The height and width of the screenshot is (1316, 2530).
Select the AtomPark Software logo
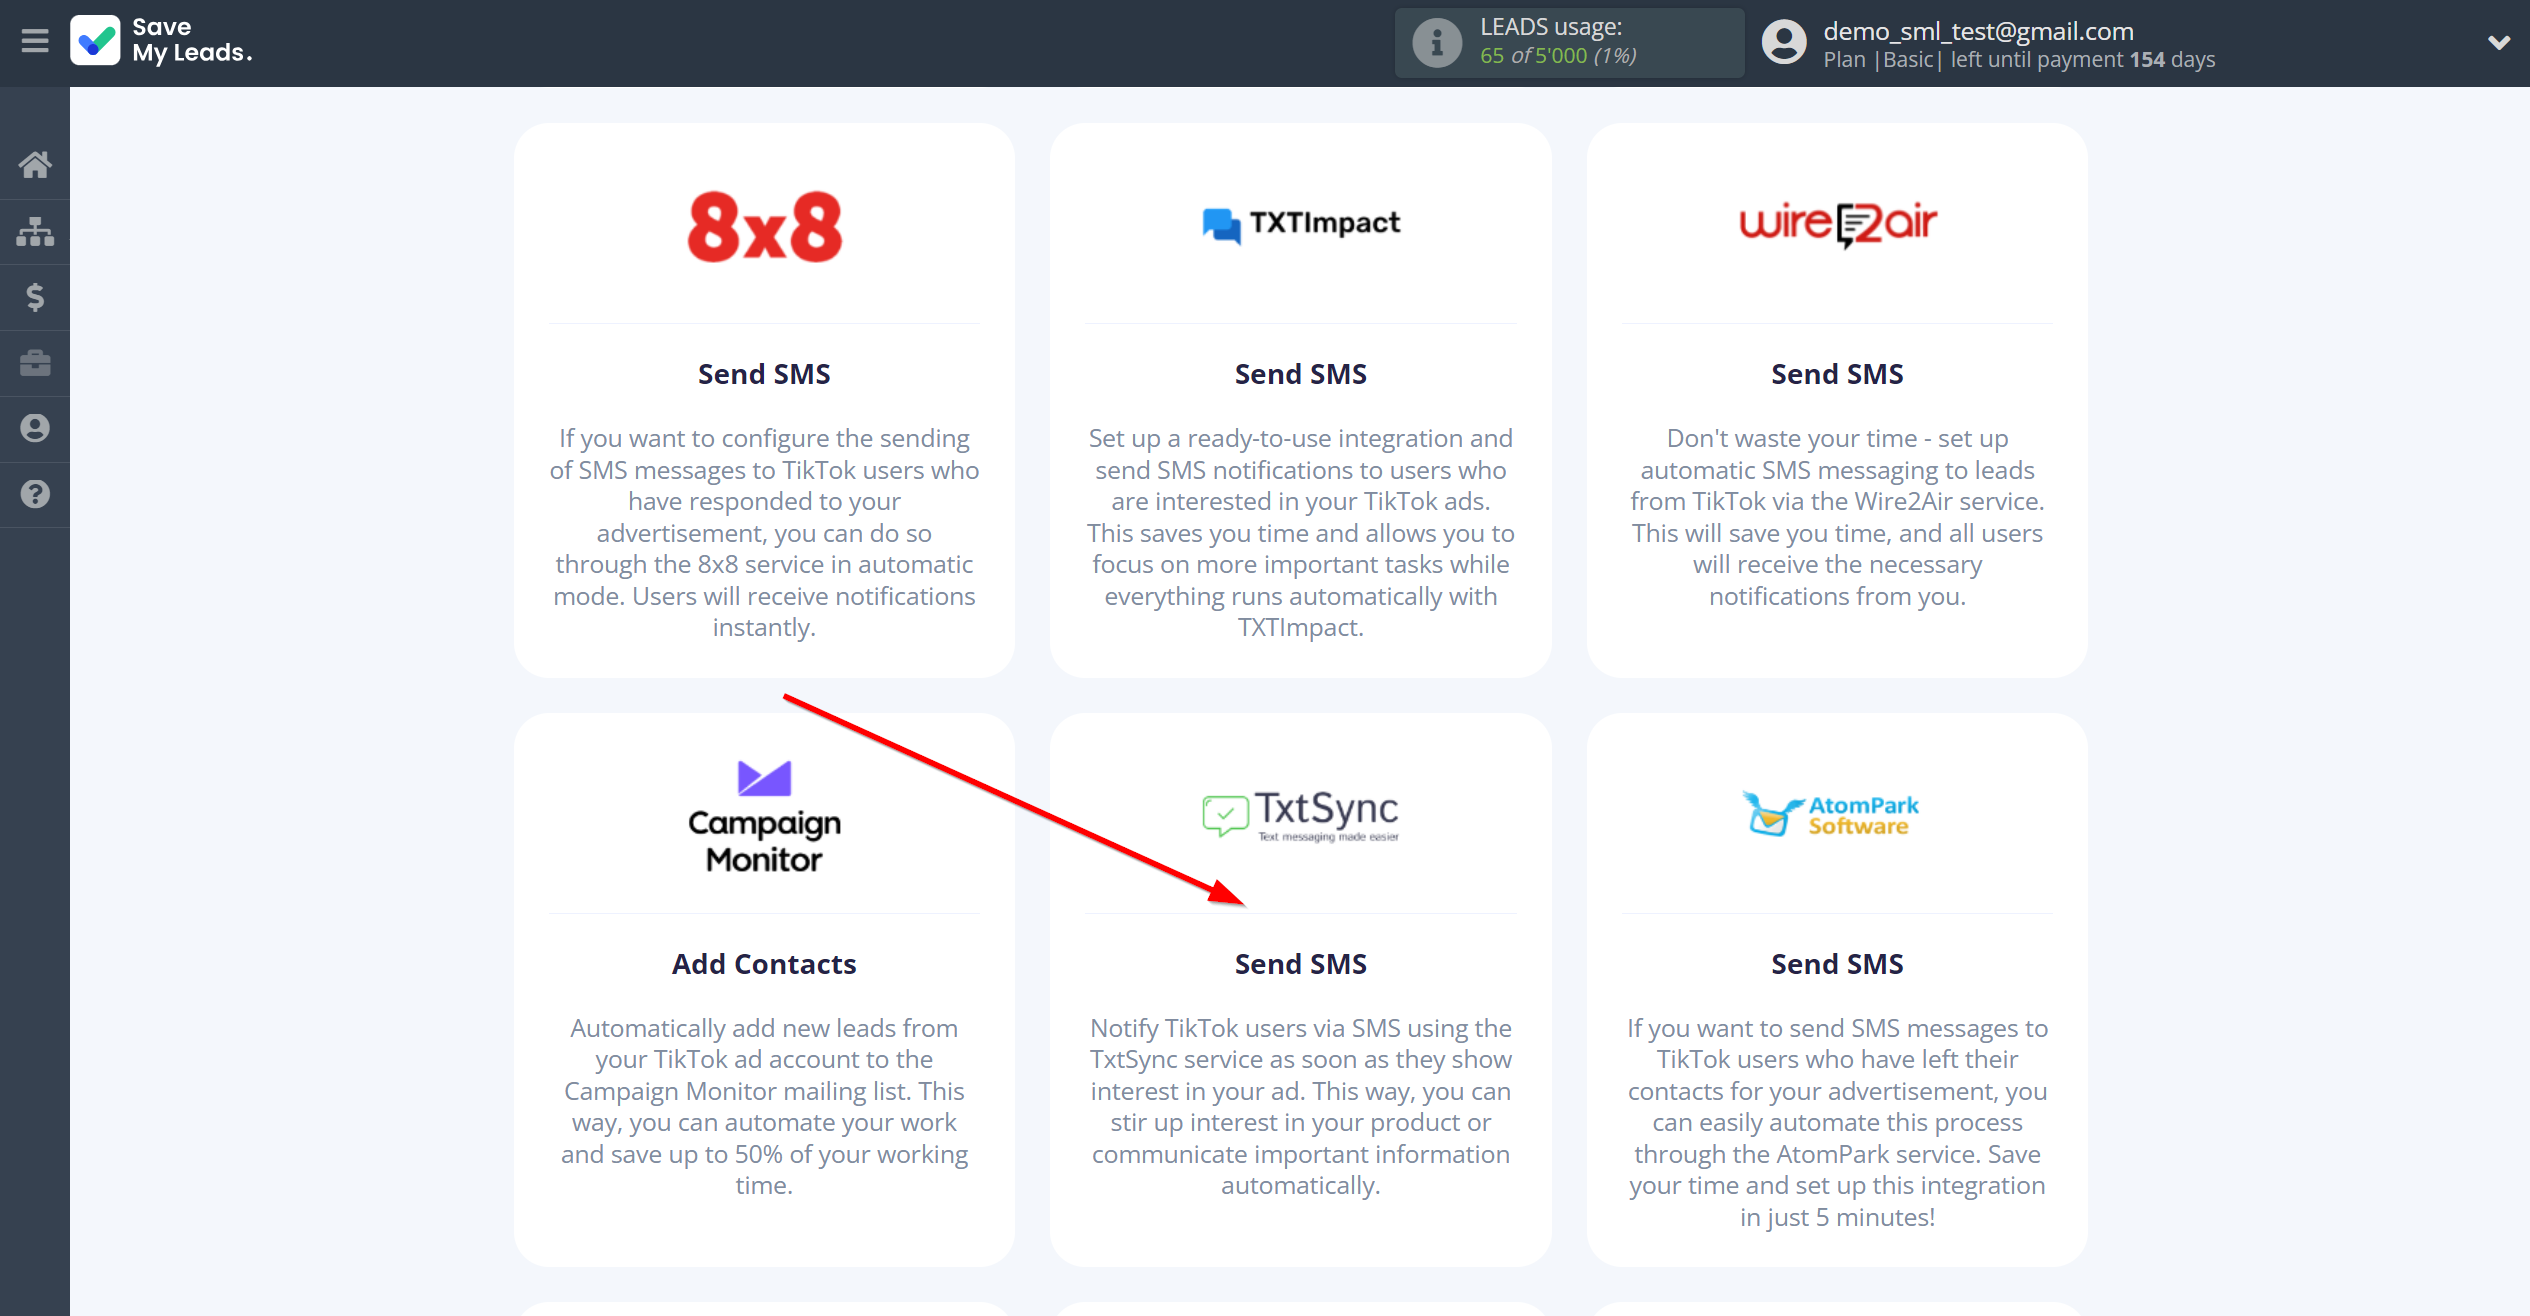point(1830,814)
